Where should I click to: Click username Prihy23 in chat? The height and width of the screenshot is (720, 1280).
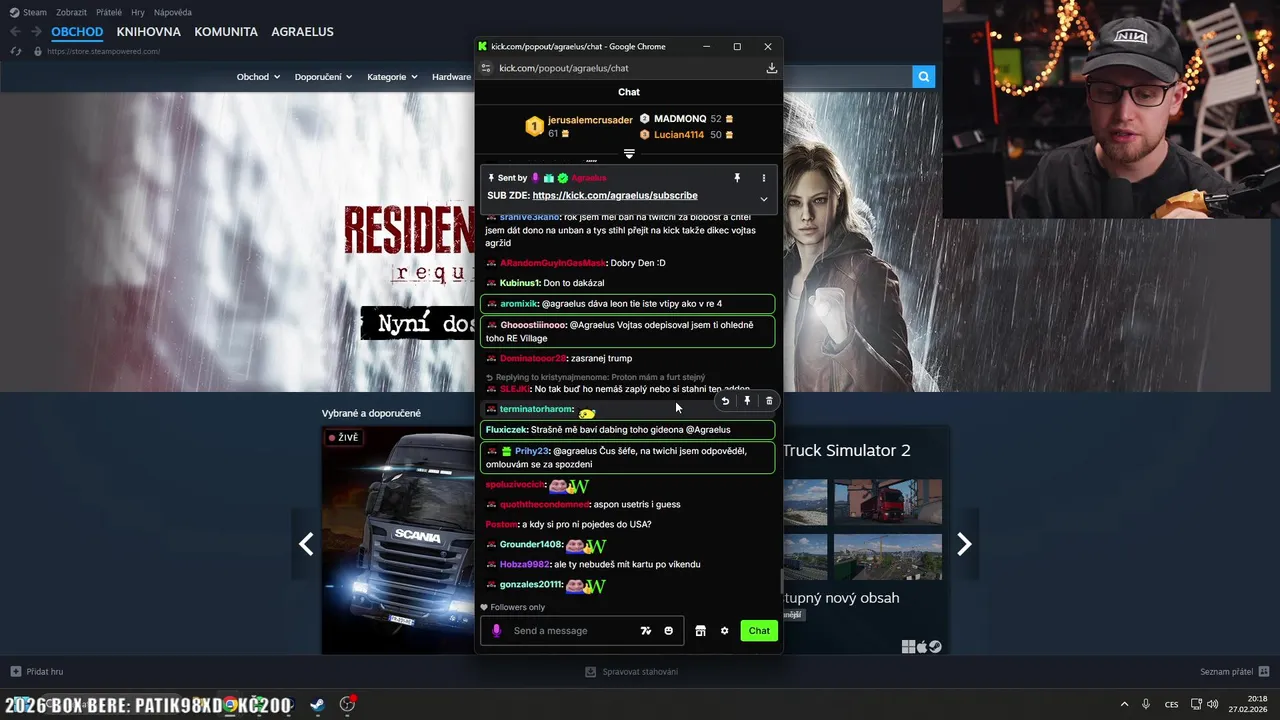(x=532, y=451)
